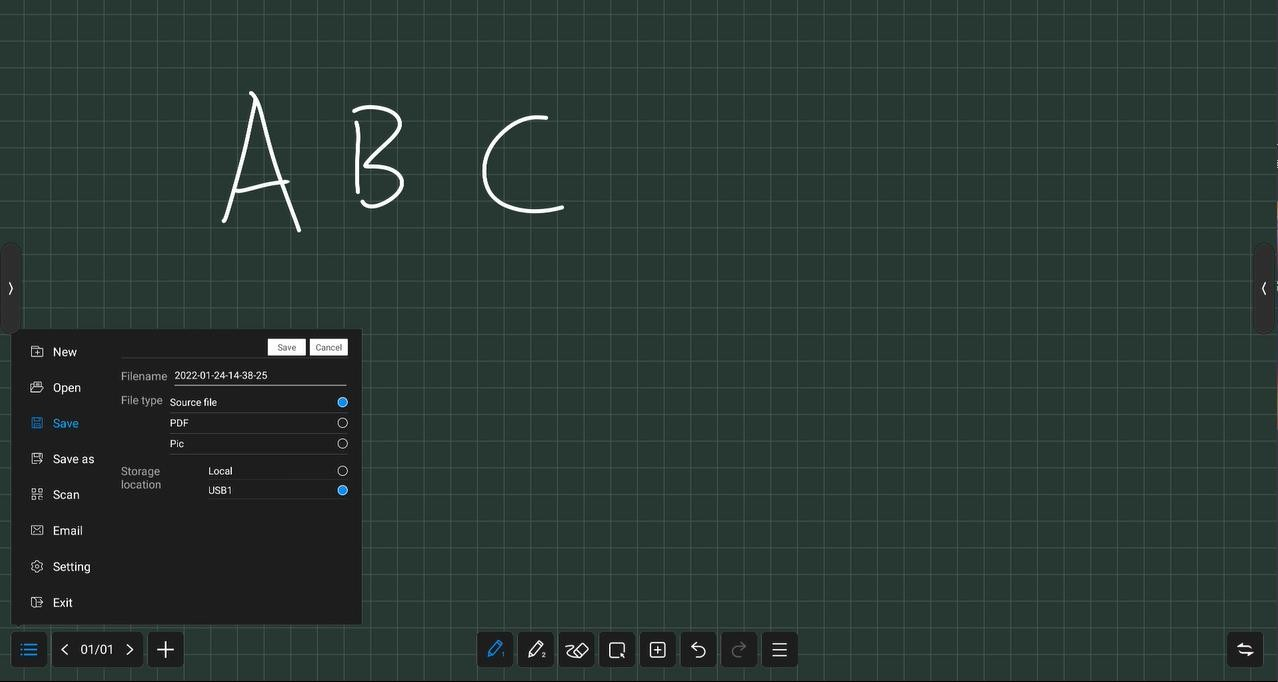Select PDF file type radio button
Image resolution: width=1278 pixels, height=682 pixels.
(342, 423)
